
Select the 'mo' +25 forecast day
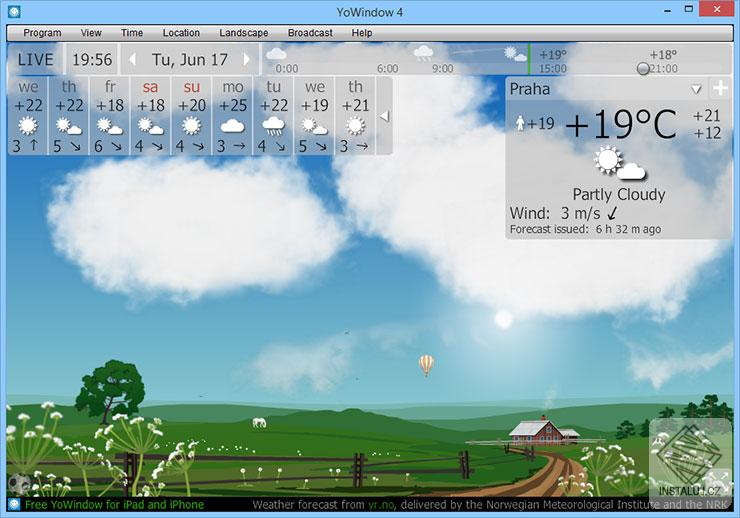(x=232, y=116)
